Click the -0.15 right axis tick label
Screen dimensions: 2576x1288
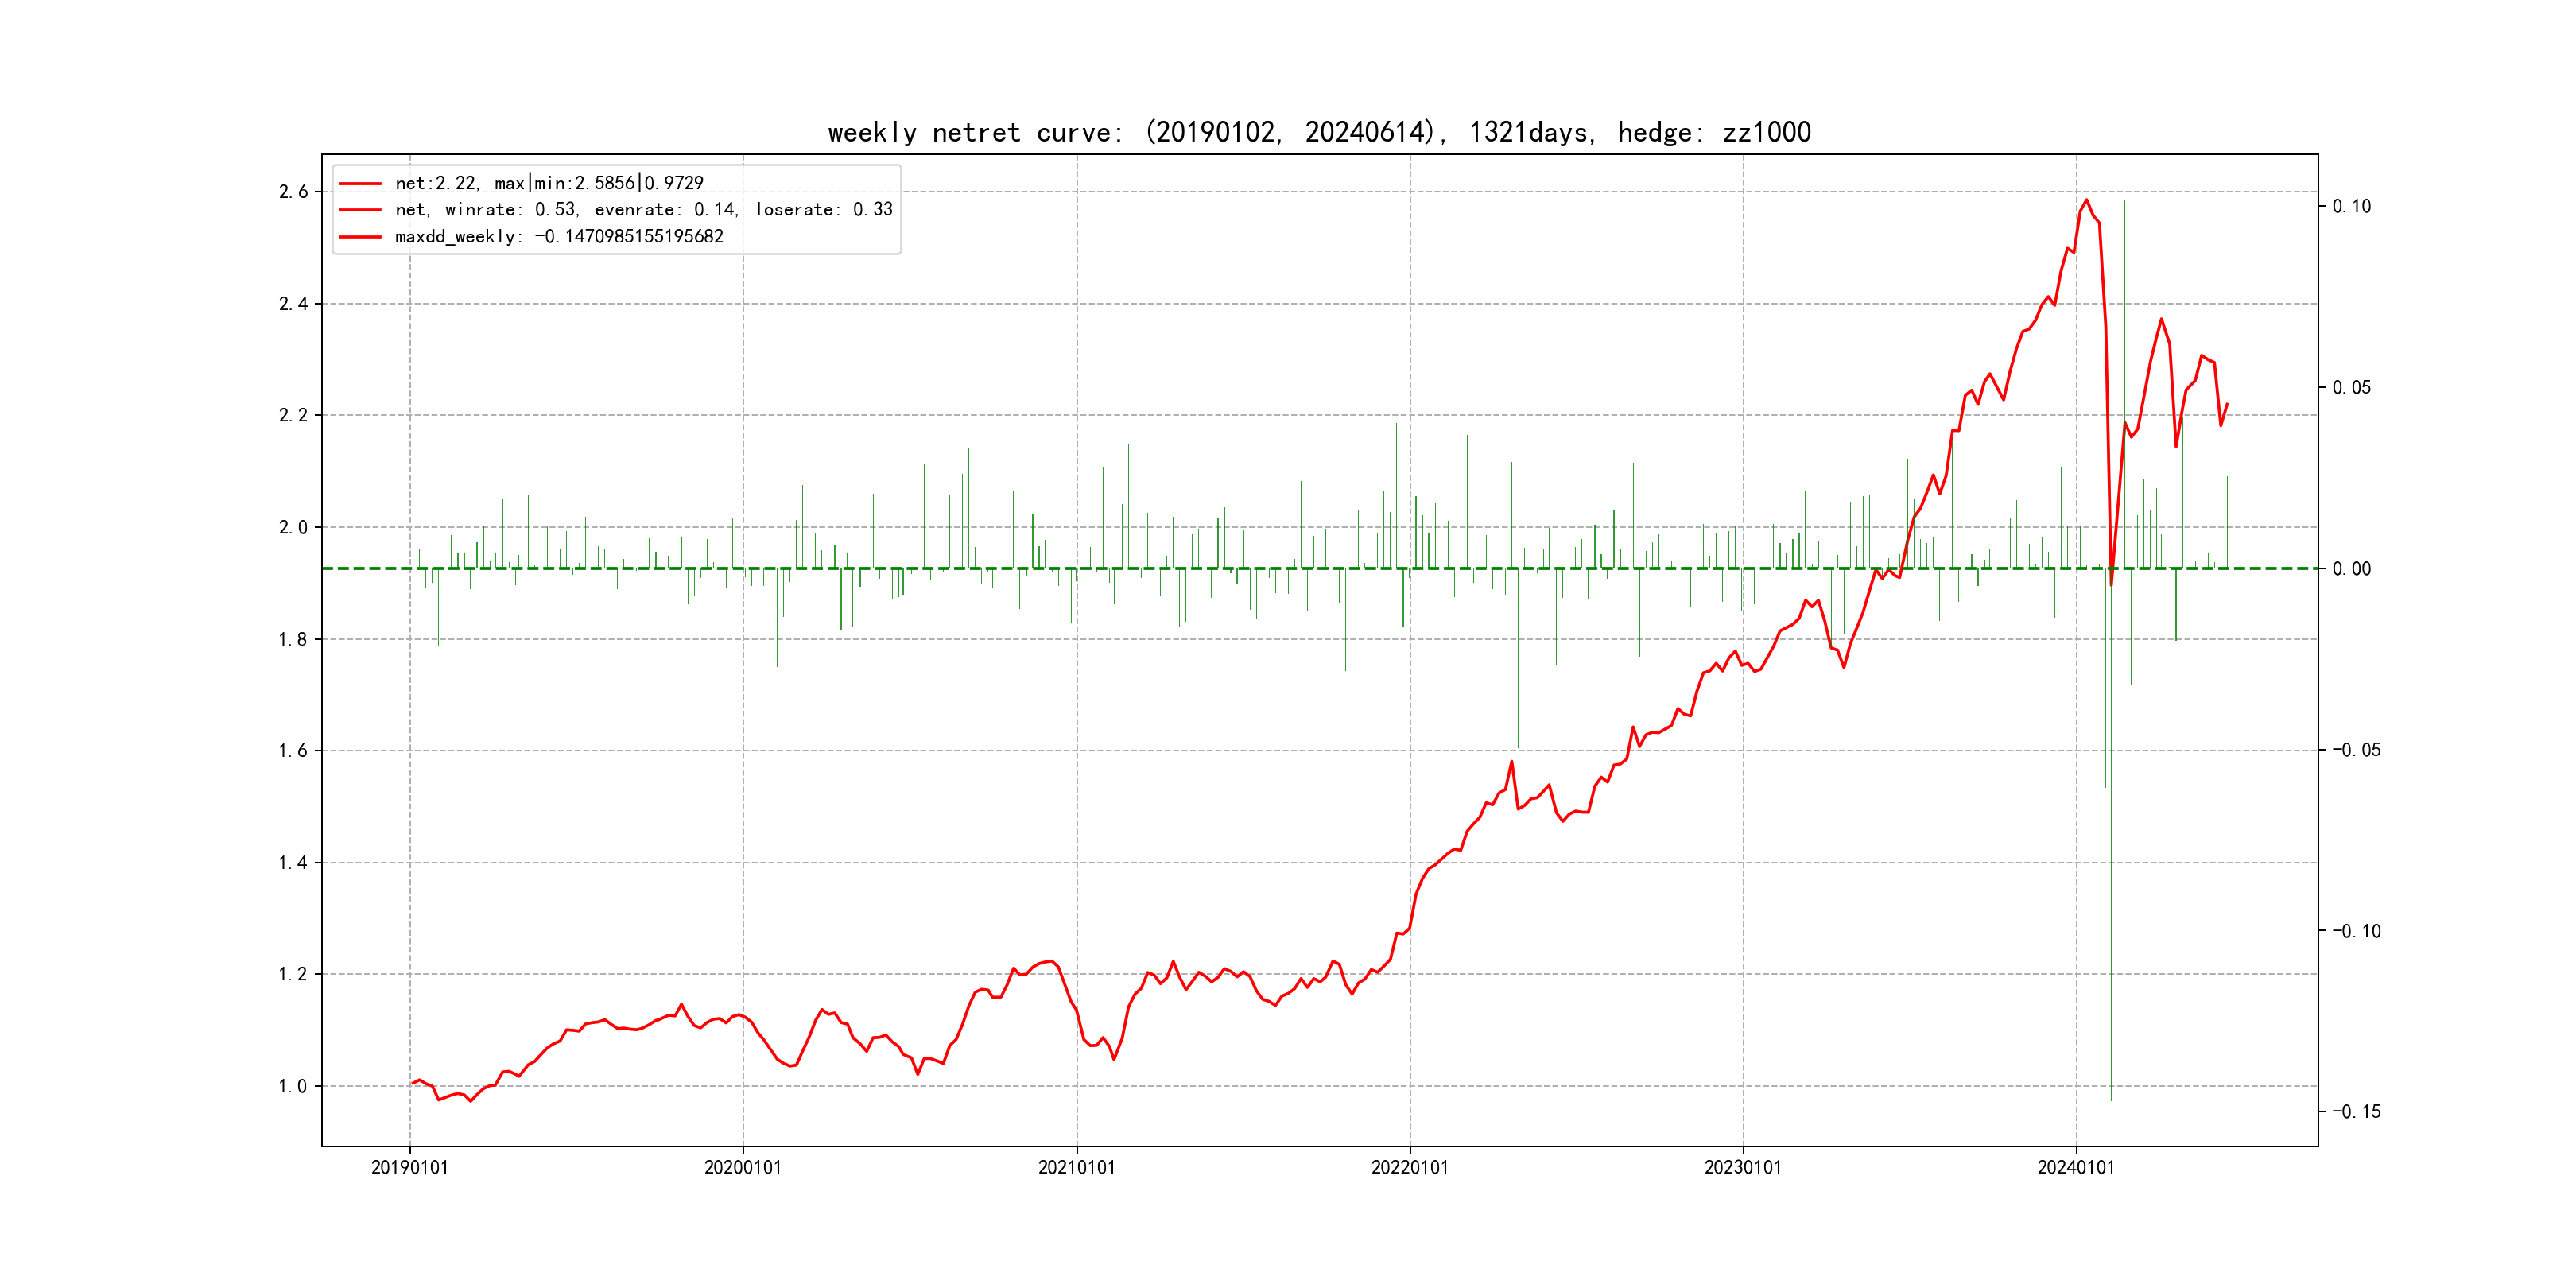(2356, 1112)
